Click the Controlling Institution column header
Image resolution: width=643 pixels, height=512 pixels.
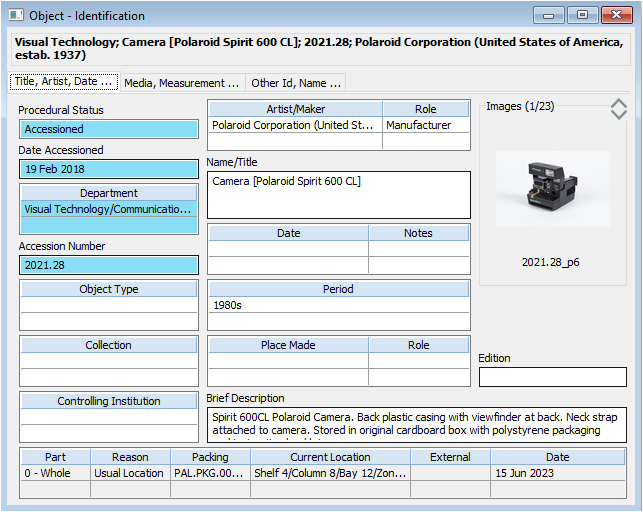pos(109,401)
